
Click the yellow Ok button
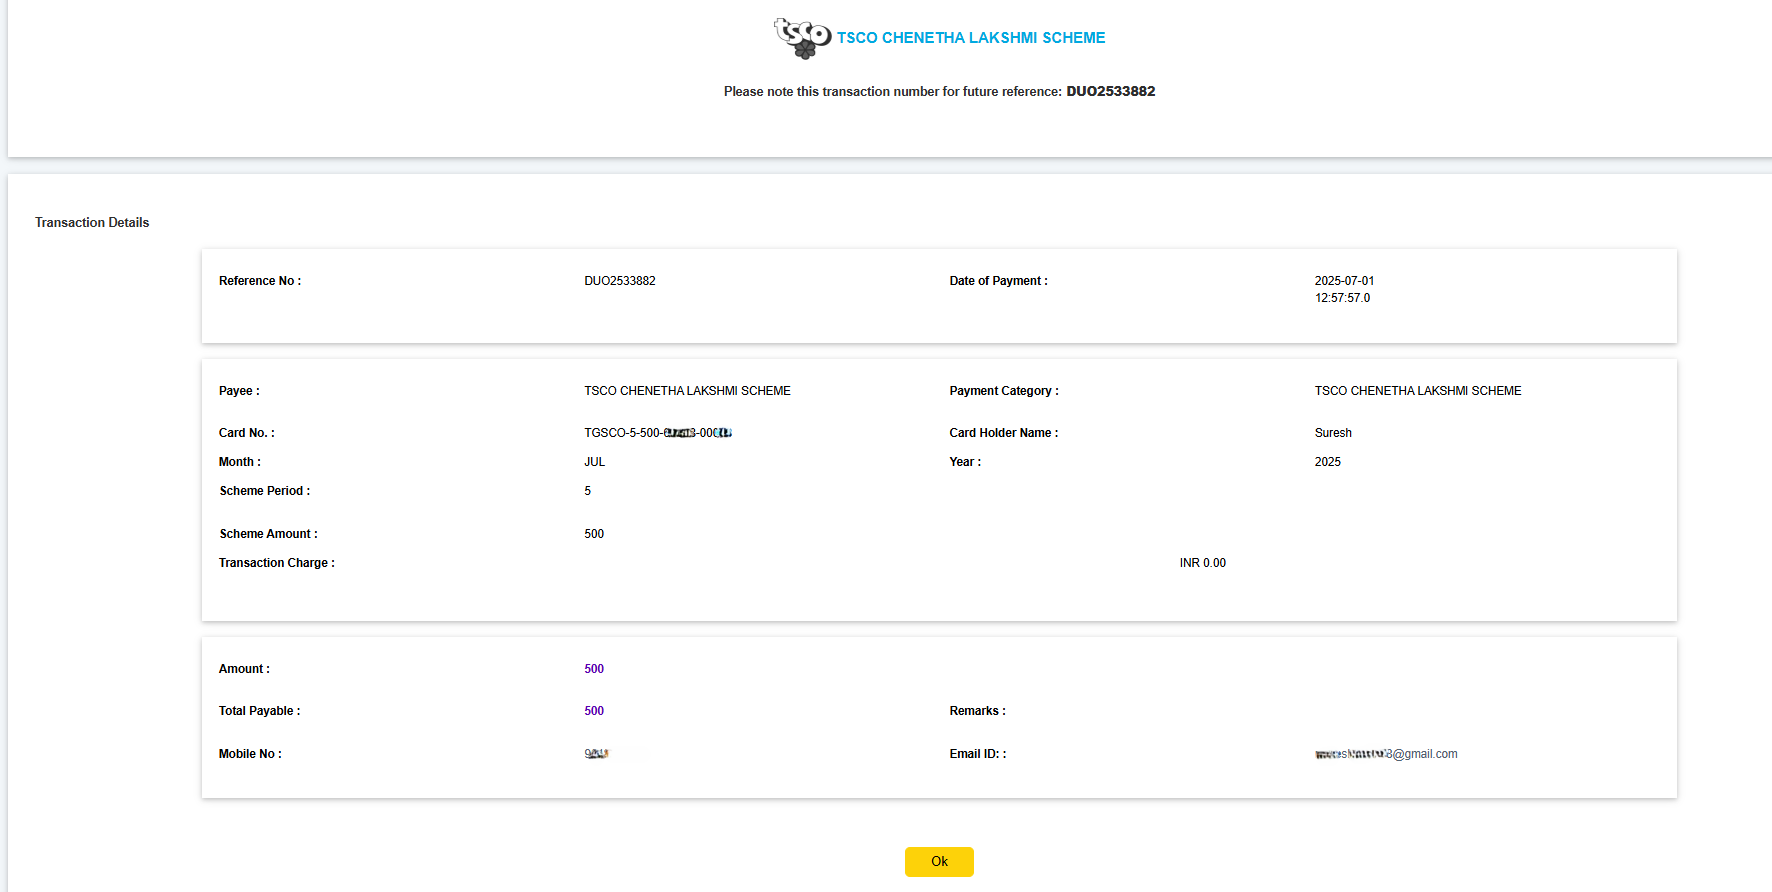tap(939, 861)
